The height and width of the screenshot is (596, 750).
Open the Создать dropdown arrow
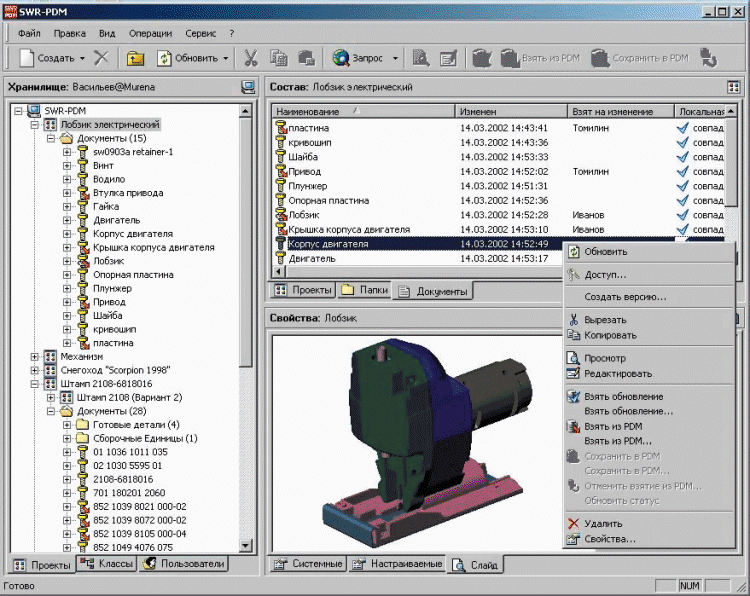[82, 58]
